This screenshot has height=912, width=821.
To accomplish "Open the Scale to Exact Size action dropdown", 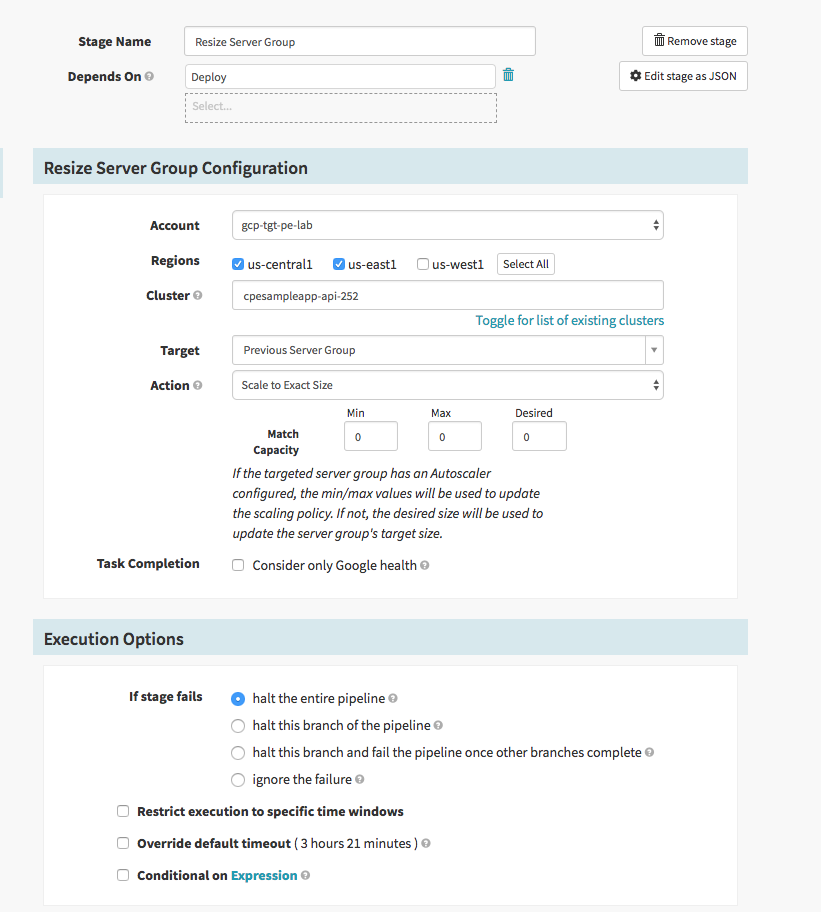I will (446, 385).
